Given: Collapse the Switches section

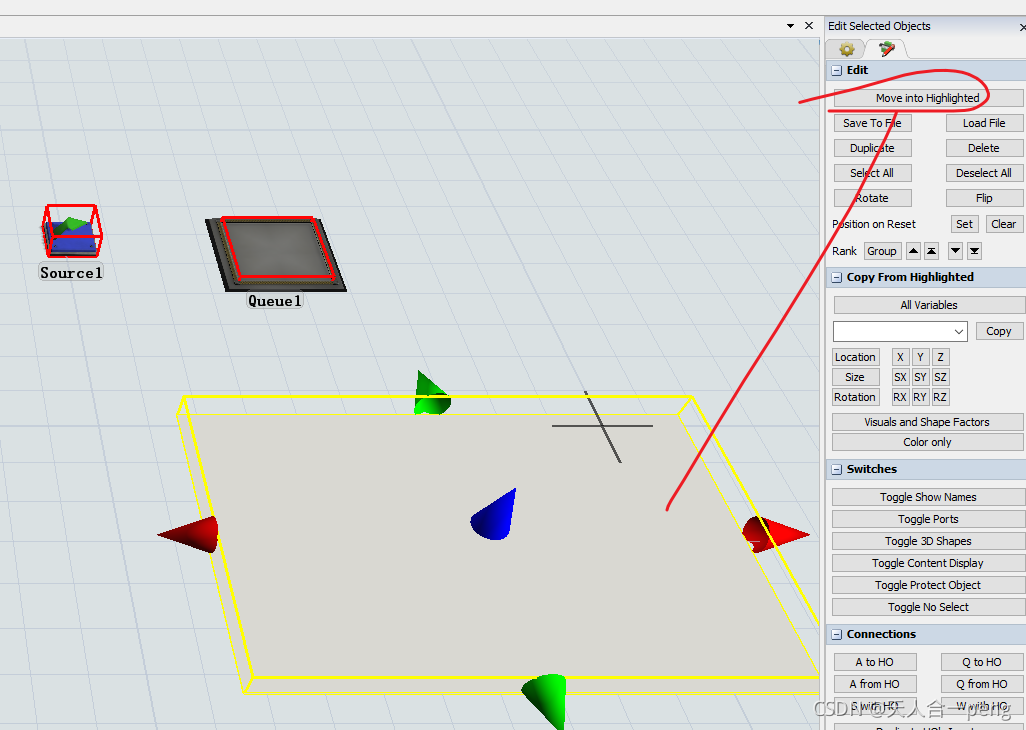Looking at the screenshot, I should pos(836,470).
